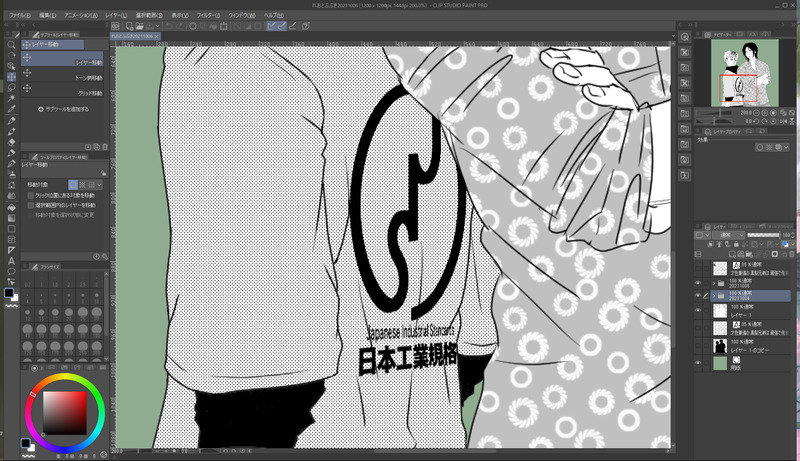Open the フィルター menu
800x461 pixels.
pyautogui.click(x=208, y=15)
